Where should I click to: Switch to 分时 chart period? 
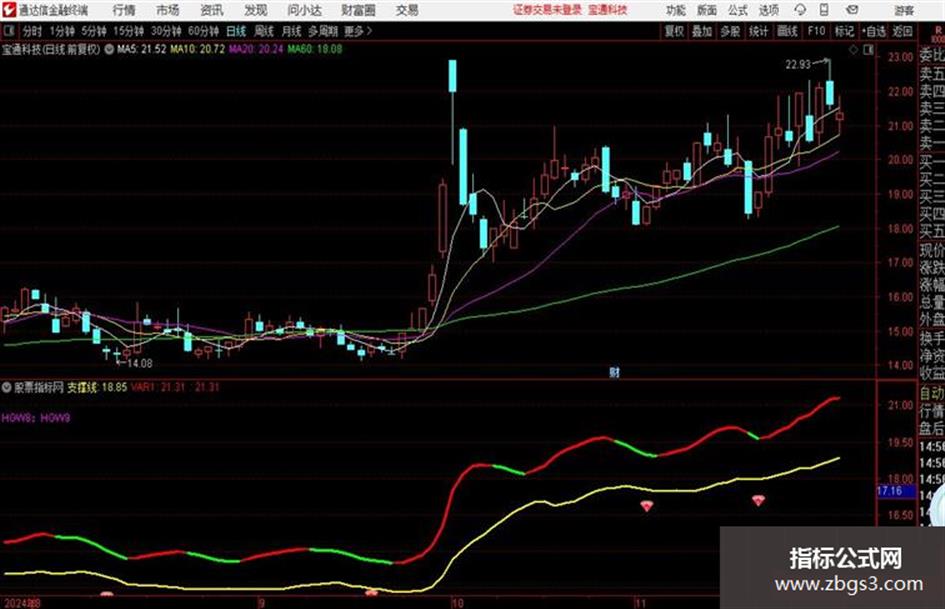[x=33, y=31]
